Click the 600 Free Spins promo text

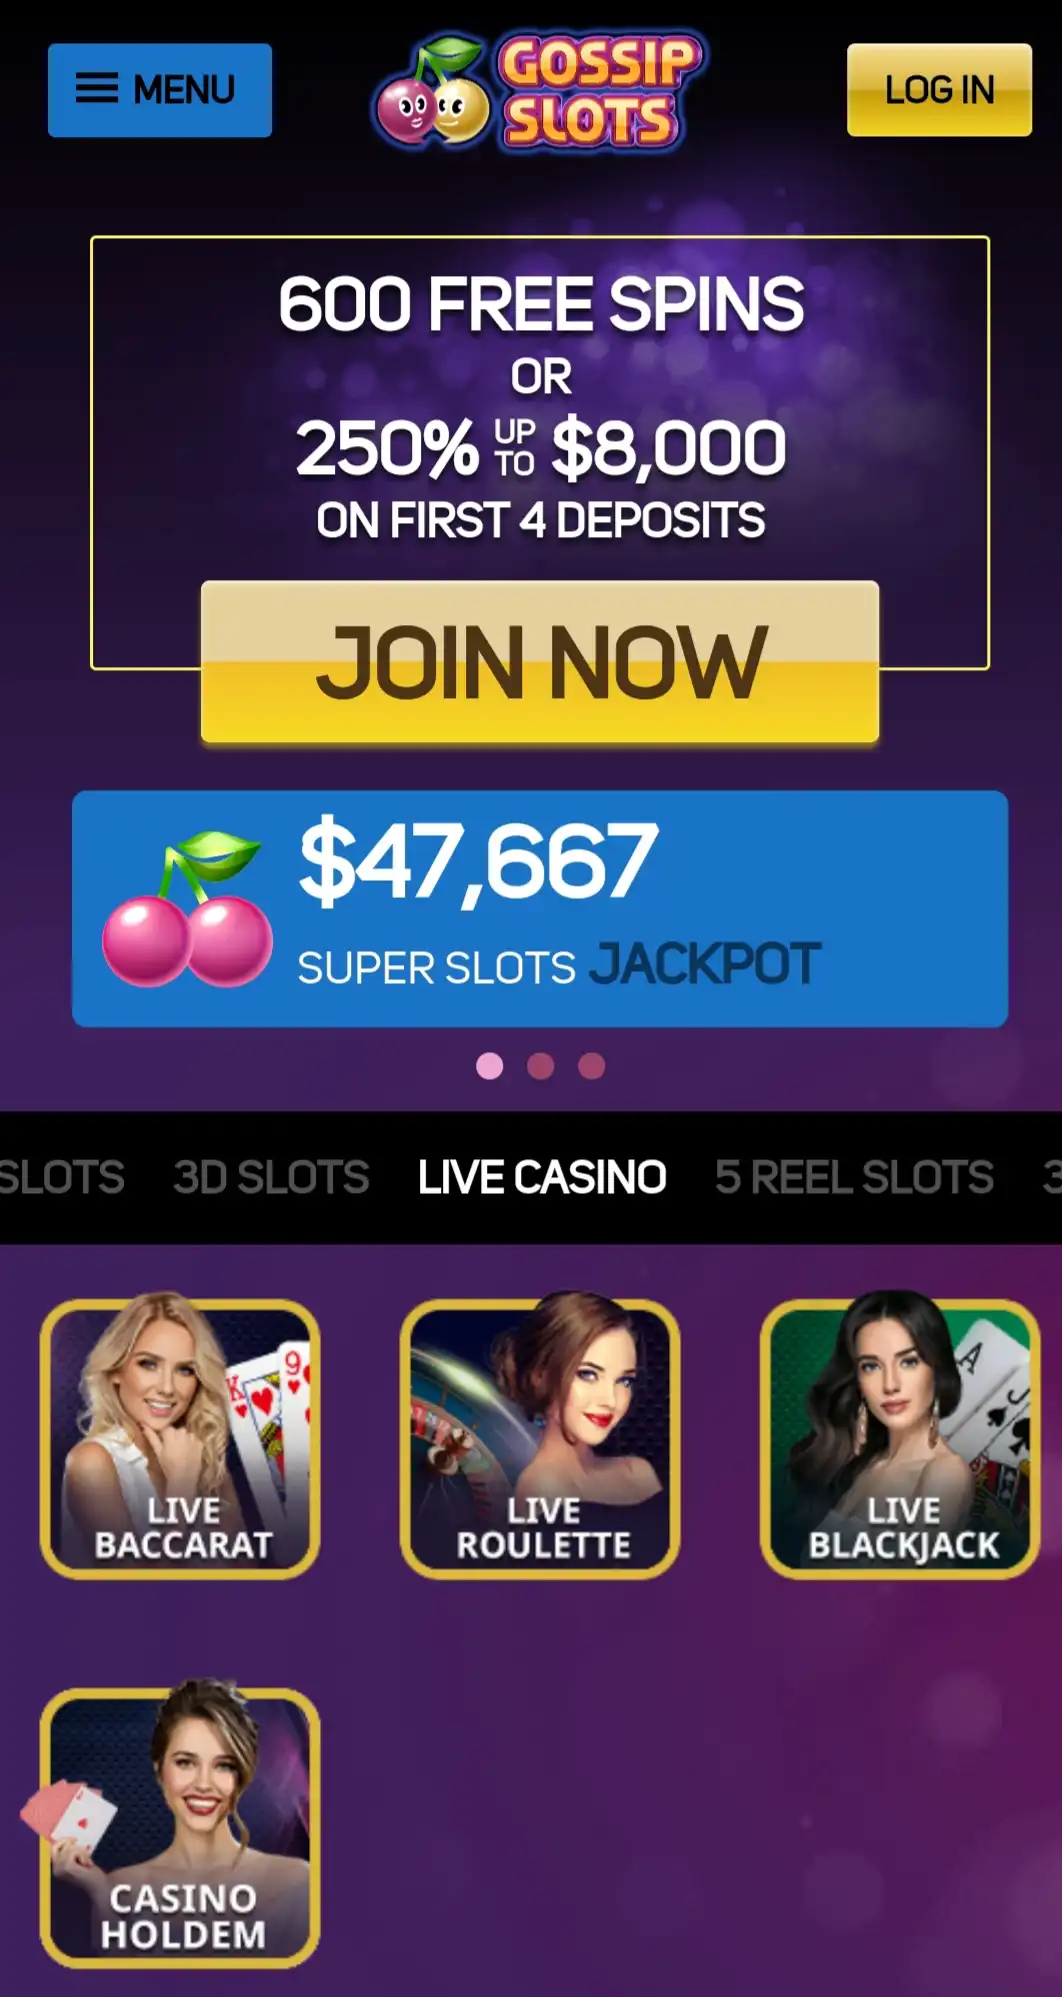(x=541, y=304)
